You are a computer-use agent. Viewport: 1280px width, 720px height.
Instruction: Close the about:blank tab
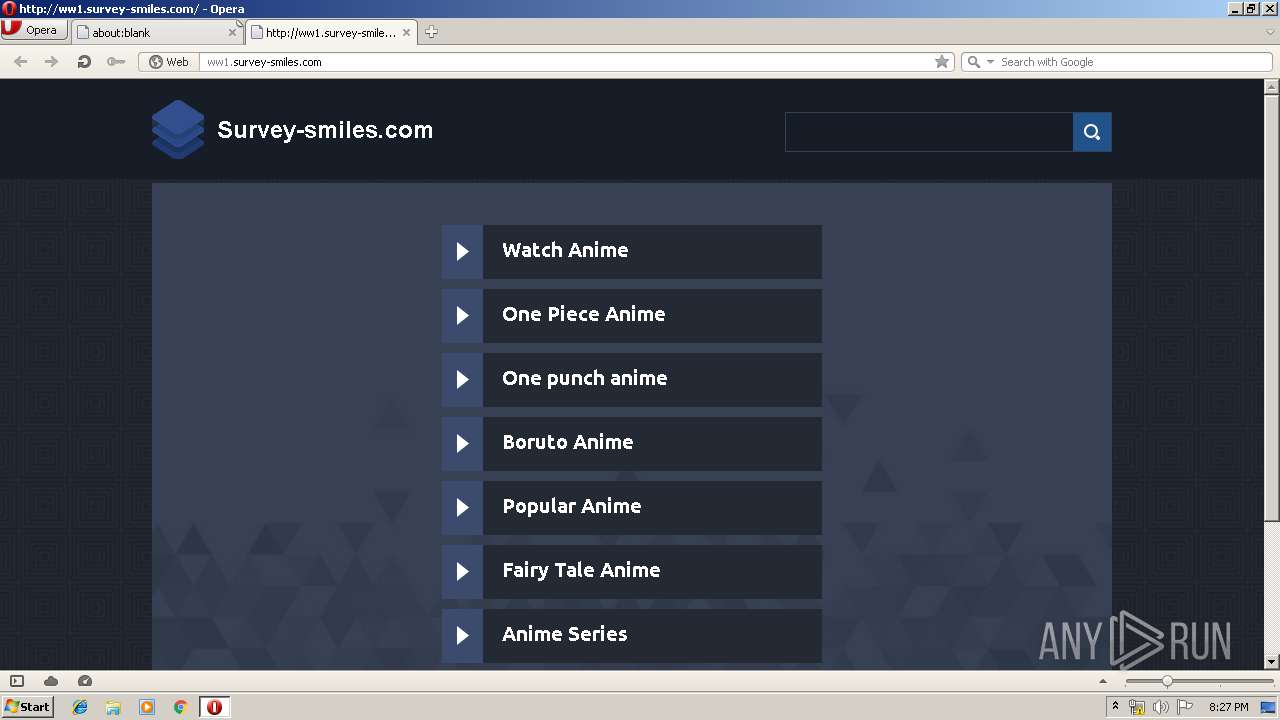[x=233, y=32]
